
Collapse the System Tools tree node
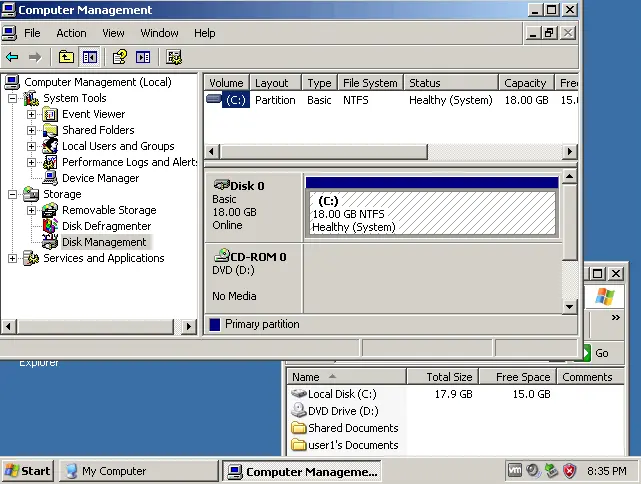click(13, 98)
